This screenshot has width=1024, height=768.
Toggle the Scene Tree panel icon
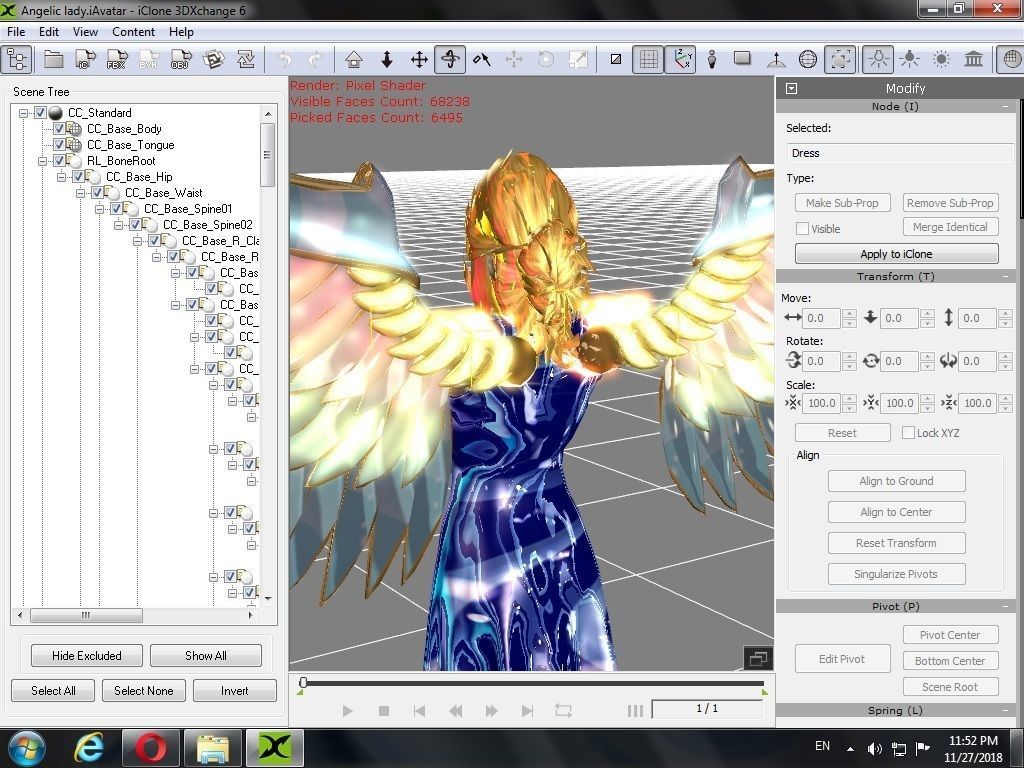click(18, 59)
